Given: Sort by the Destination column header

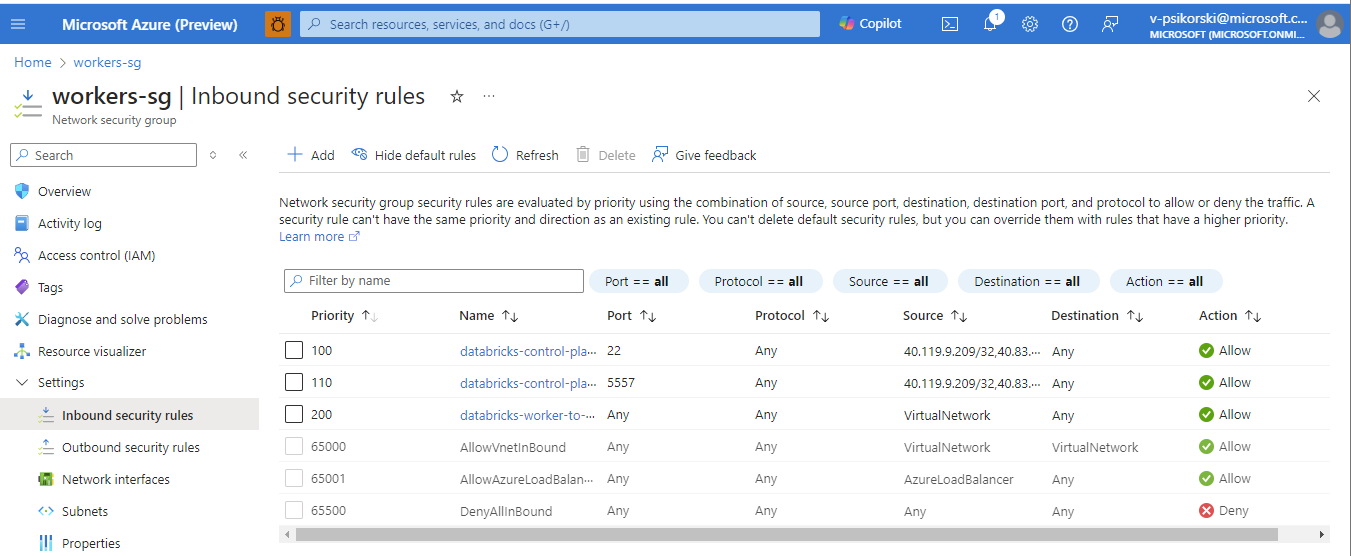Looking at the screenshot, I should point(1097,315).
